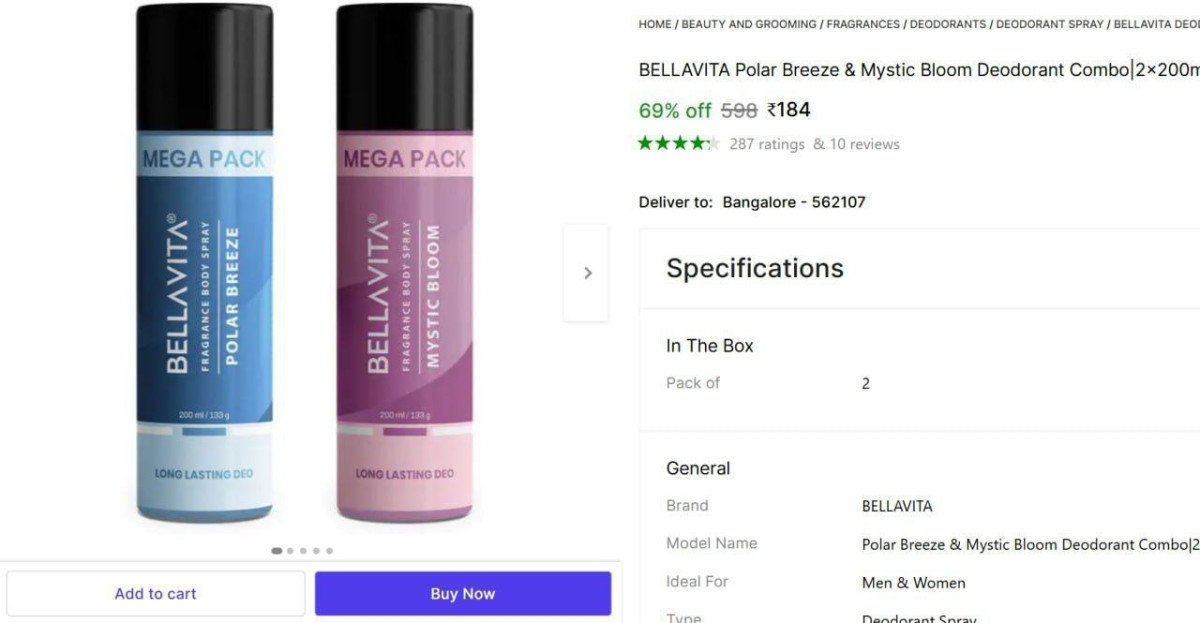Change delivery location Bangalore - 562107

793,202
